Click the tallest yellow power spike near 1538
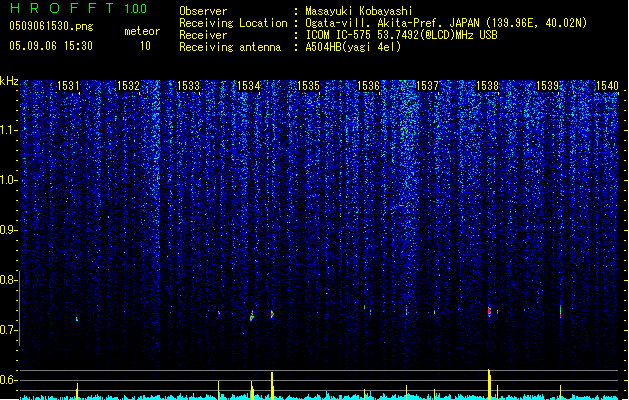The width and height of the screenshot is (629, 400). [489, 384]
